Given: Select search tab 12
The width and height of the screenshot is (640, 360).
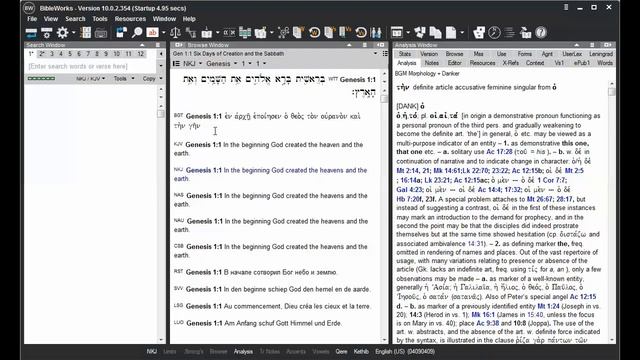Looking at the screenshot, I should [140, 54].
